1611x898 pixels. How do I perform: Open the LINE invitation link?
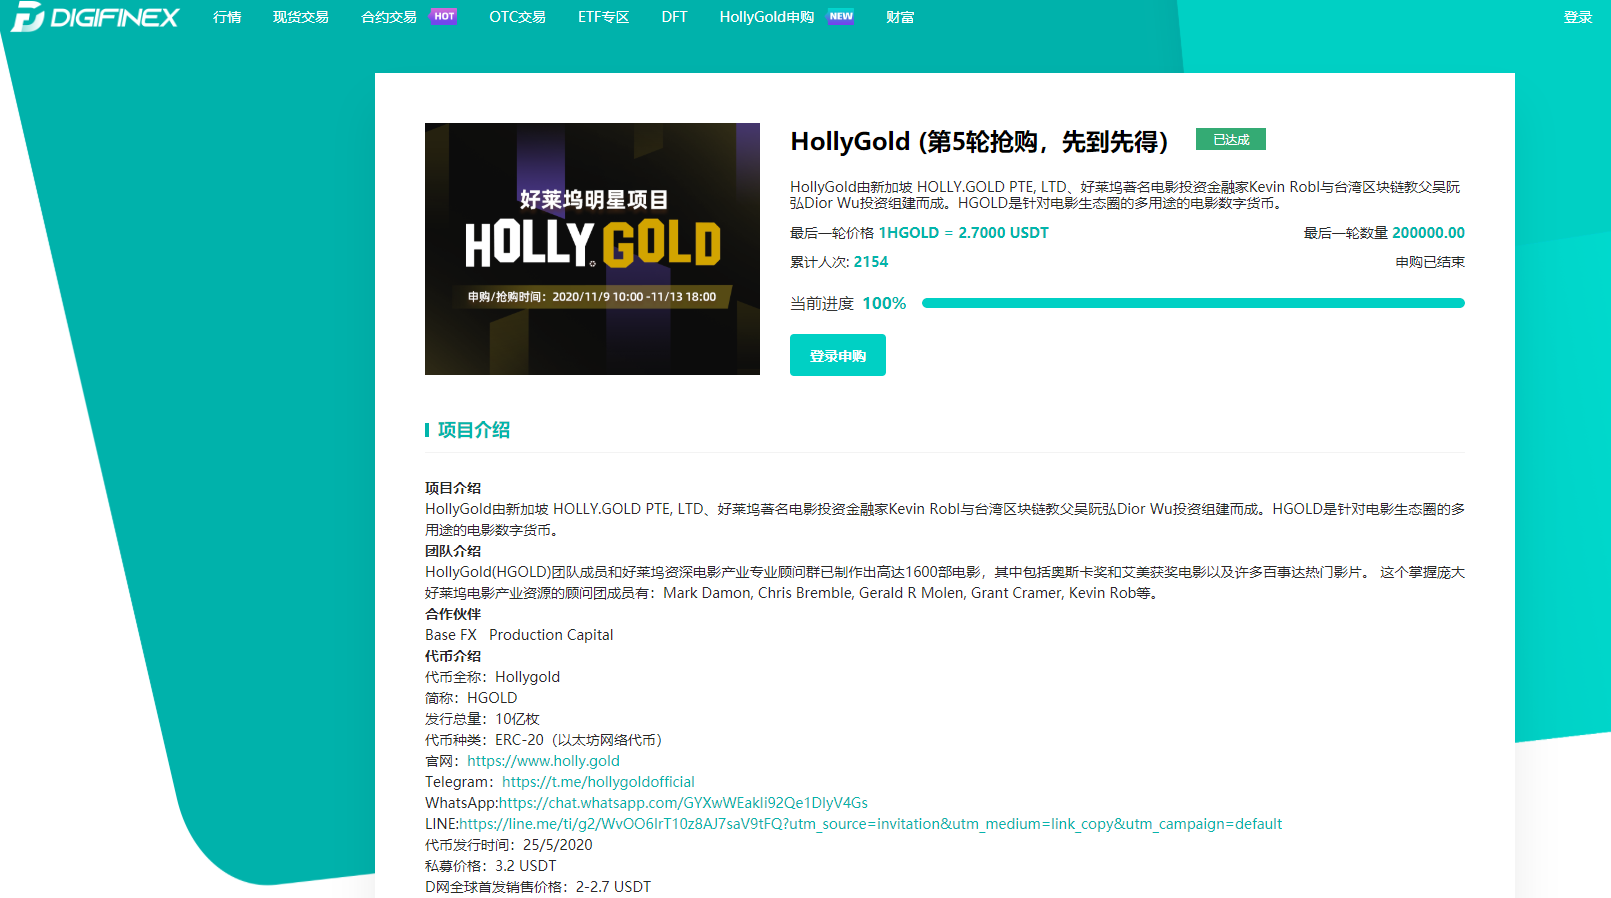[870, 824]
